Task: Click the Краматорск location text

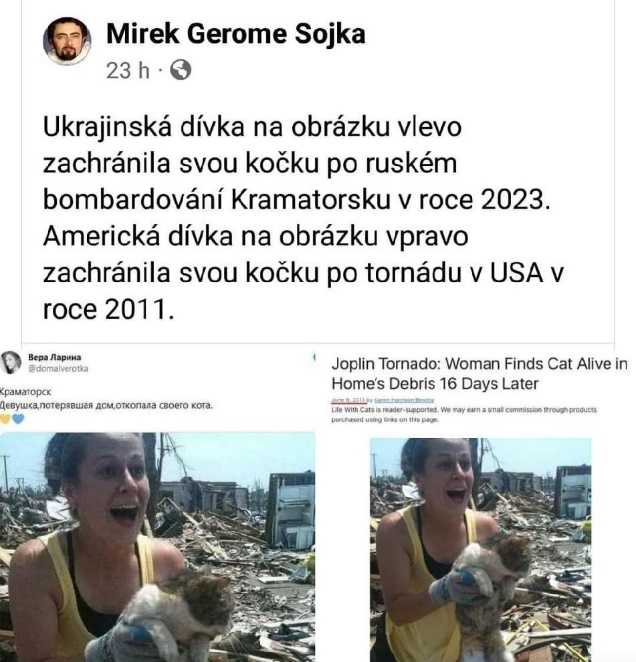Action: pos(25,392)
